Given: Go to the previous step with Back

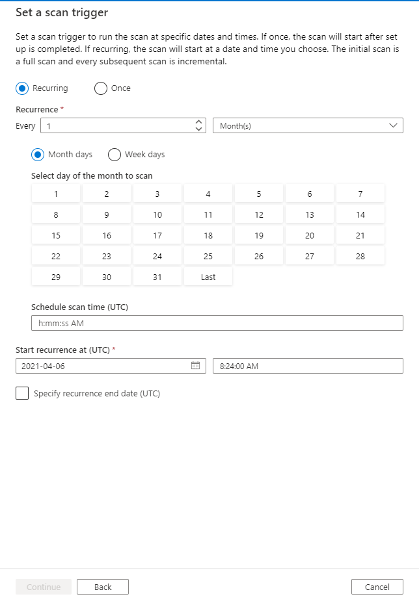Looking at the screenshot, I should click(103, 587).
